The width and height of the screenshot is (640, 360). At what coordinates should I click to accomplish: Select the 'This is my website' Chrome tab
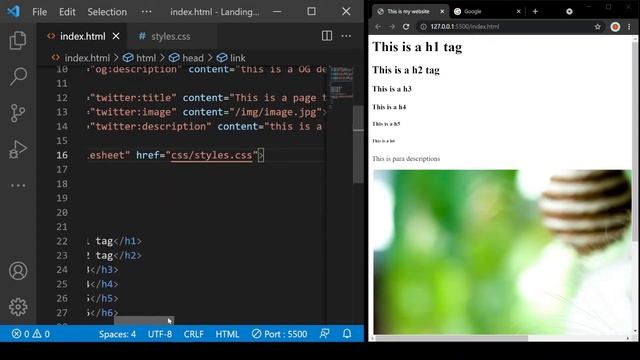tap(408, 11)
